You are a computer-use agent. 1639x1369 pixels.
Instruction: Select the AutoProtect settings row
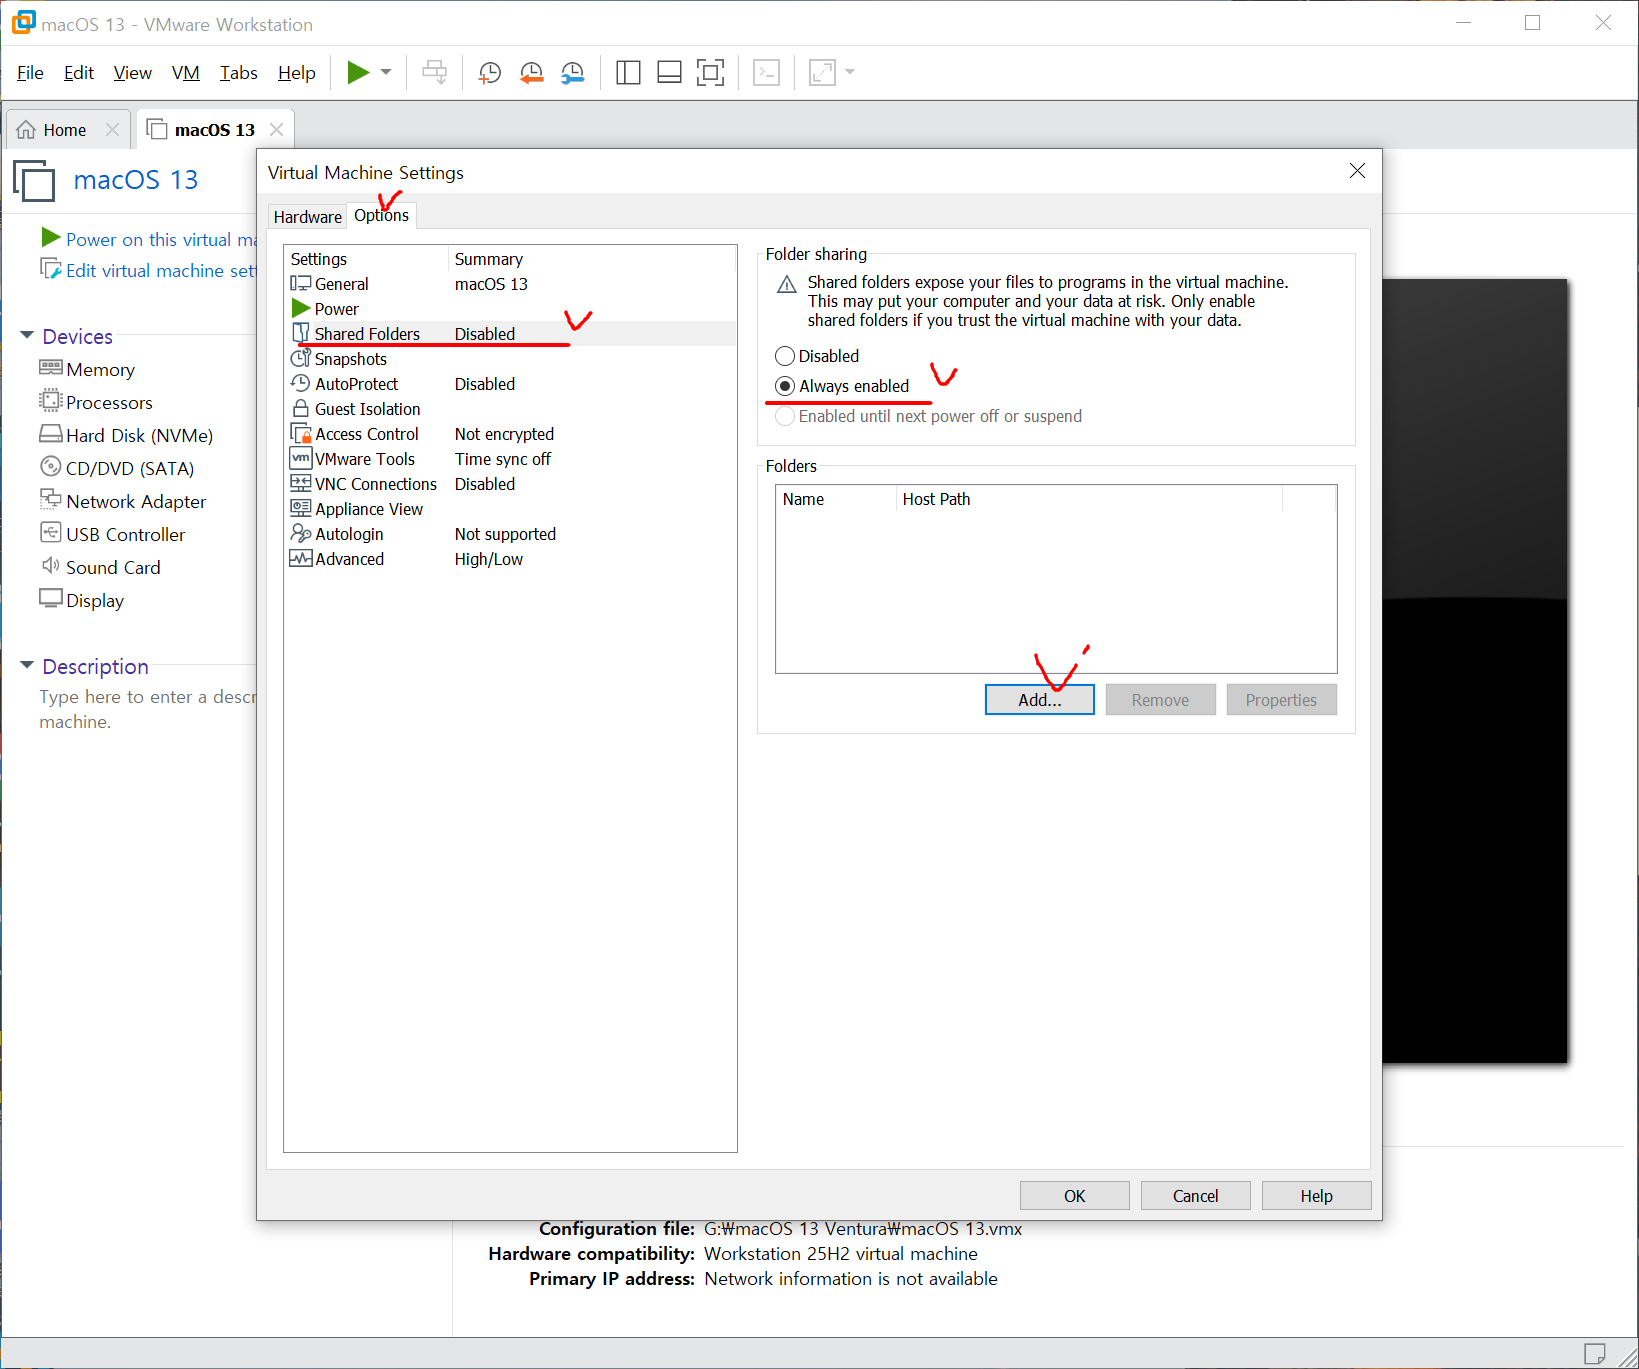[510, 384]
